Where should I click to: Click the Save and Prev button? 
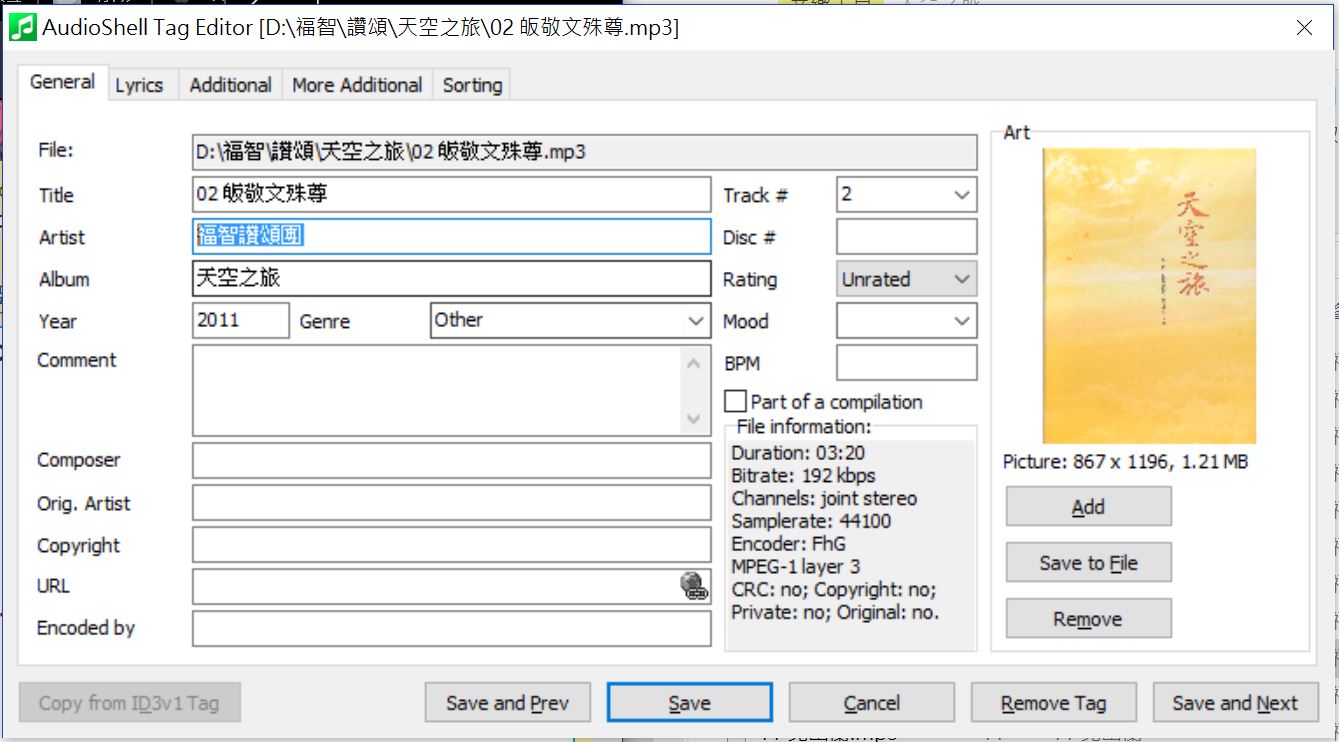click(507, 703)
